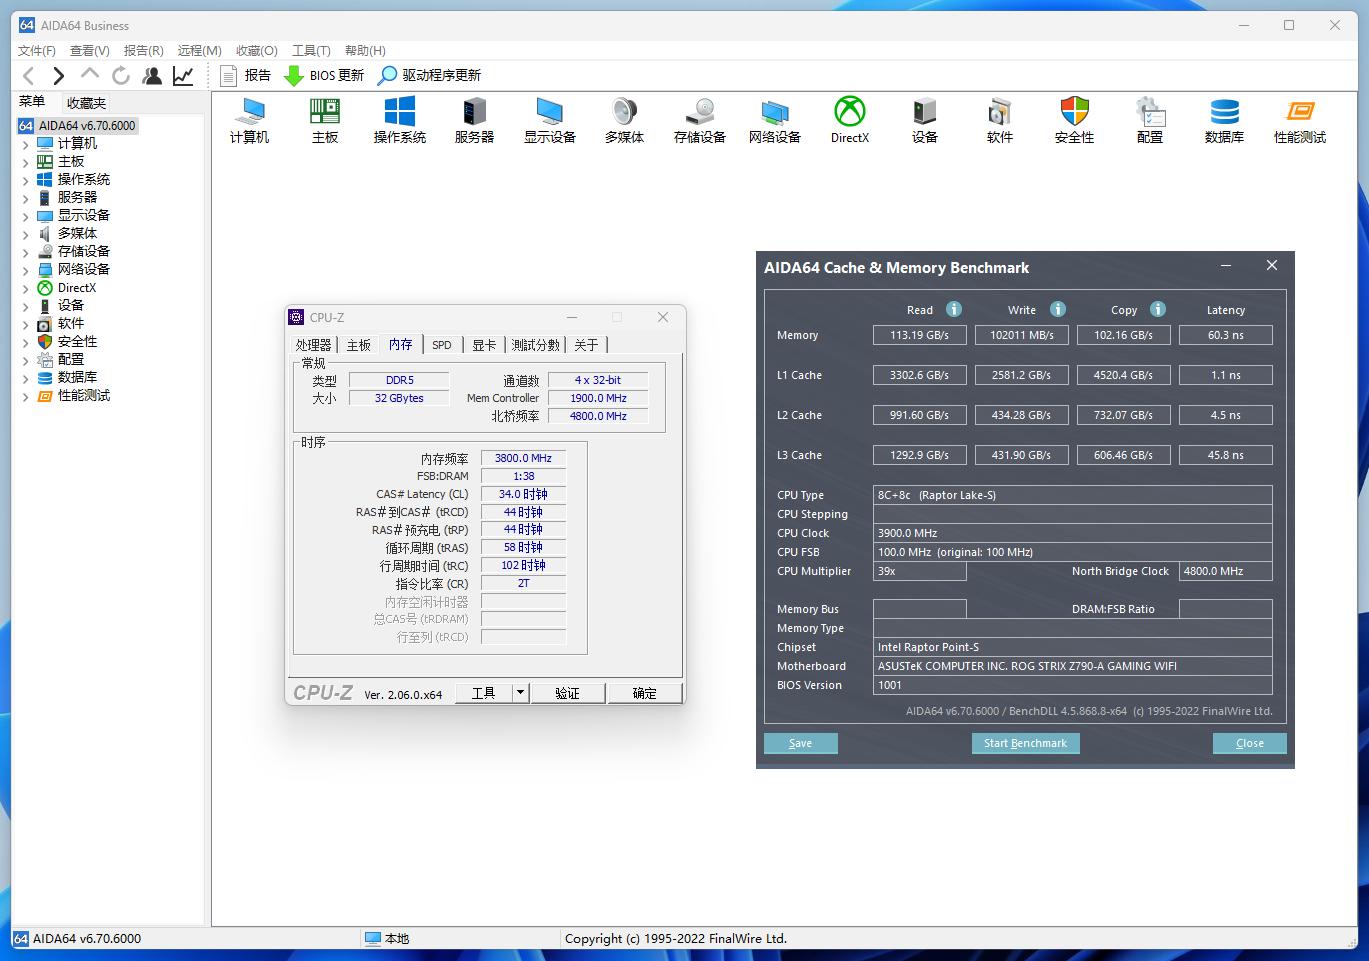Click the Memory Read result field
1369x961 pixels.
(919, 335)
